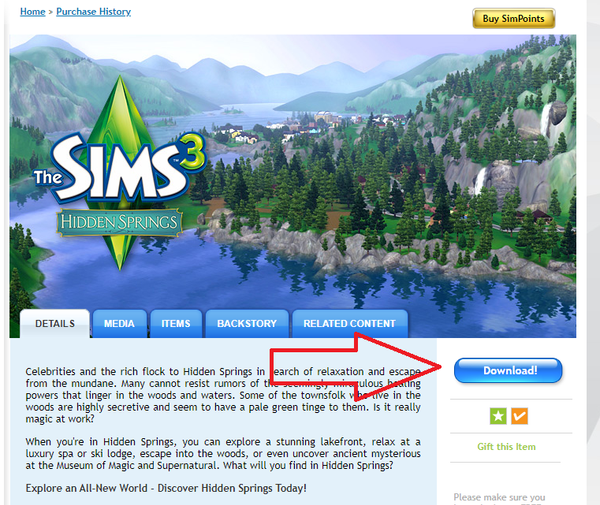
Task: Open the Details tab
Action: point(55,324)
